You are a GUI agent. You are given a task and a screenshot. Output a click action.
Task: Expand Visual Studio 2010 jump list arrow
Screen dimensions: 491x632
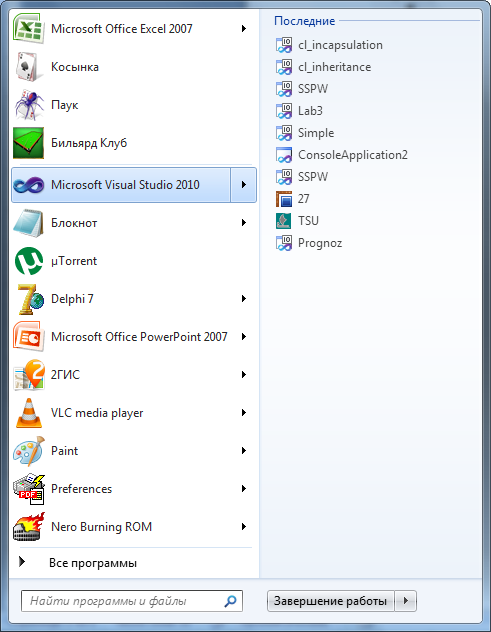tap(243, 185)
